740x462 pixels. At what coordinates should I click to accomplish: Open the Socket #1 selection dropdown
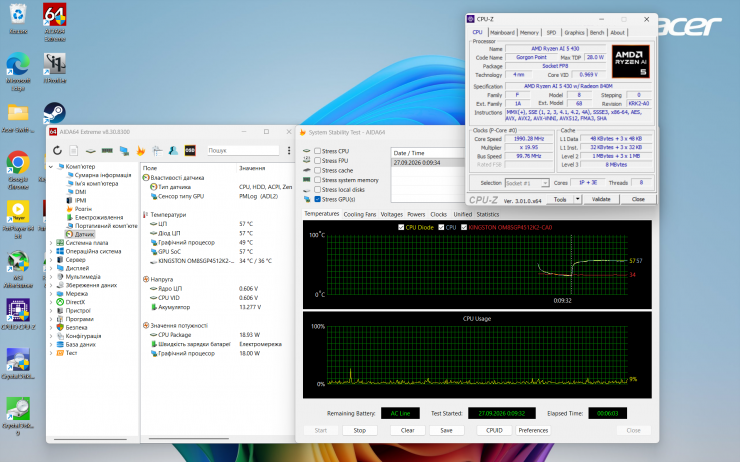527,183
